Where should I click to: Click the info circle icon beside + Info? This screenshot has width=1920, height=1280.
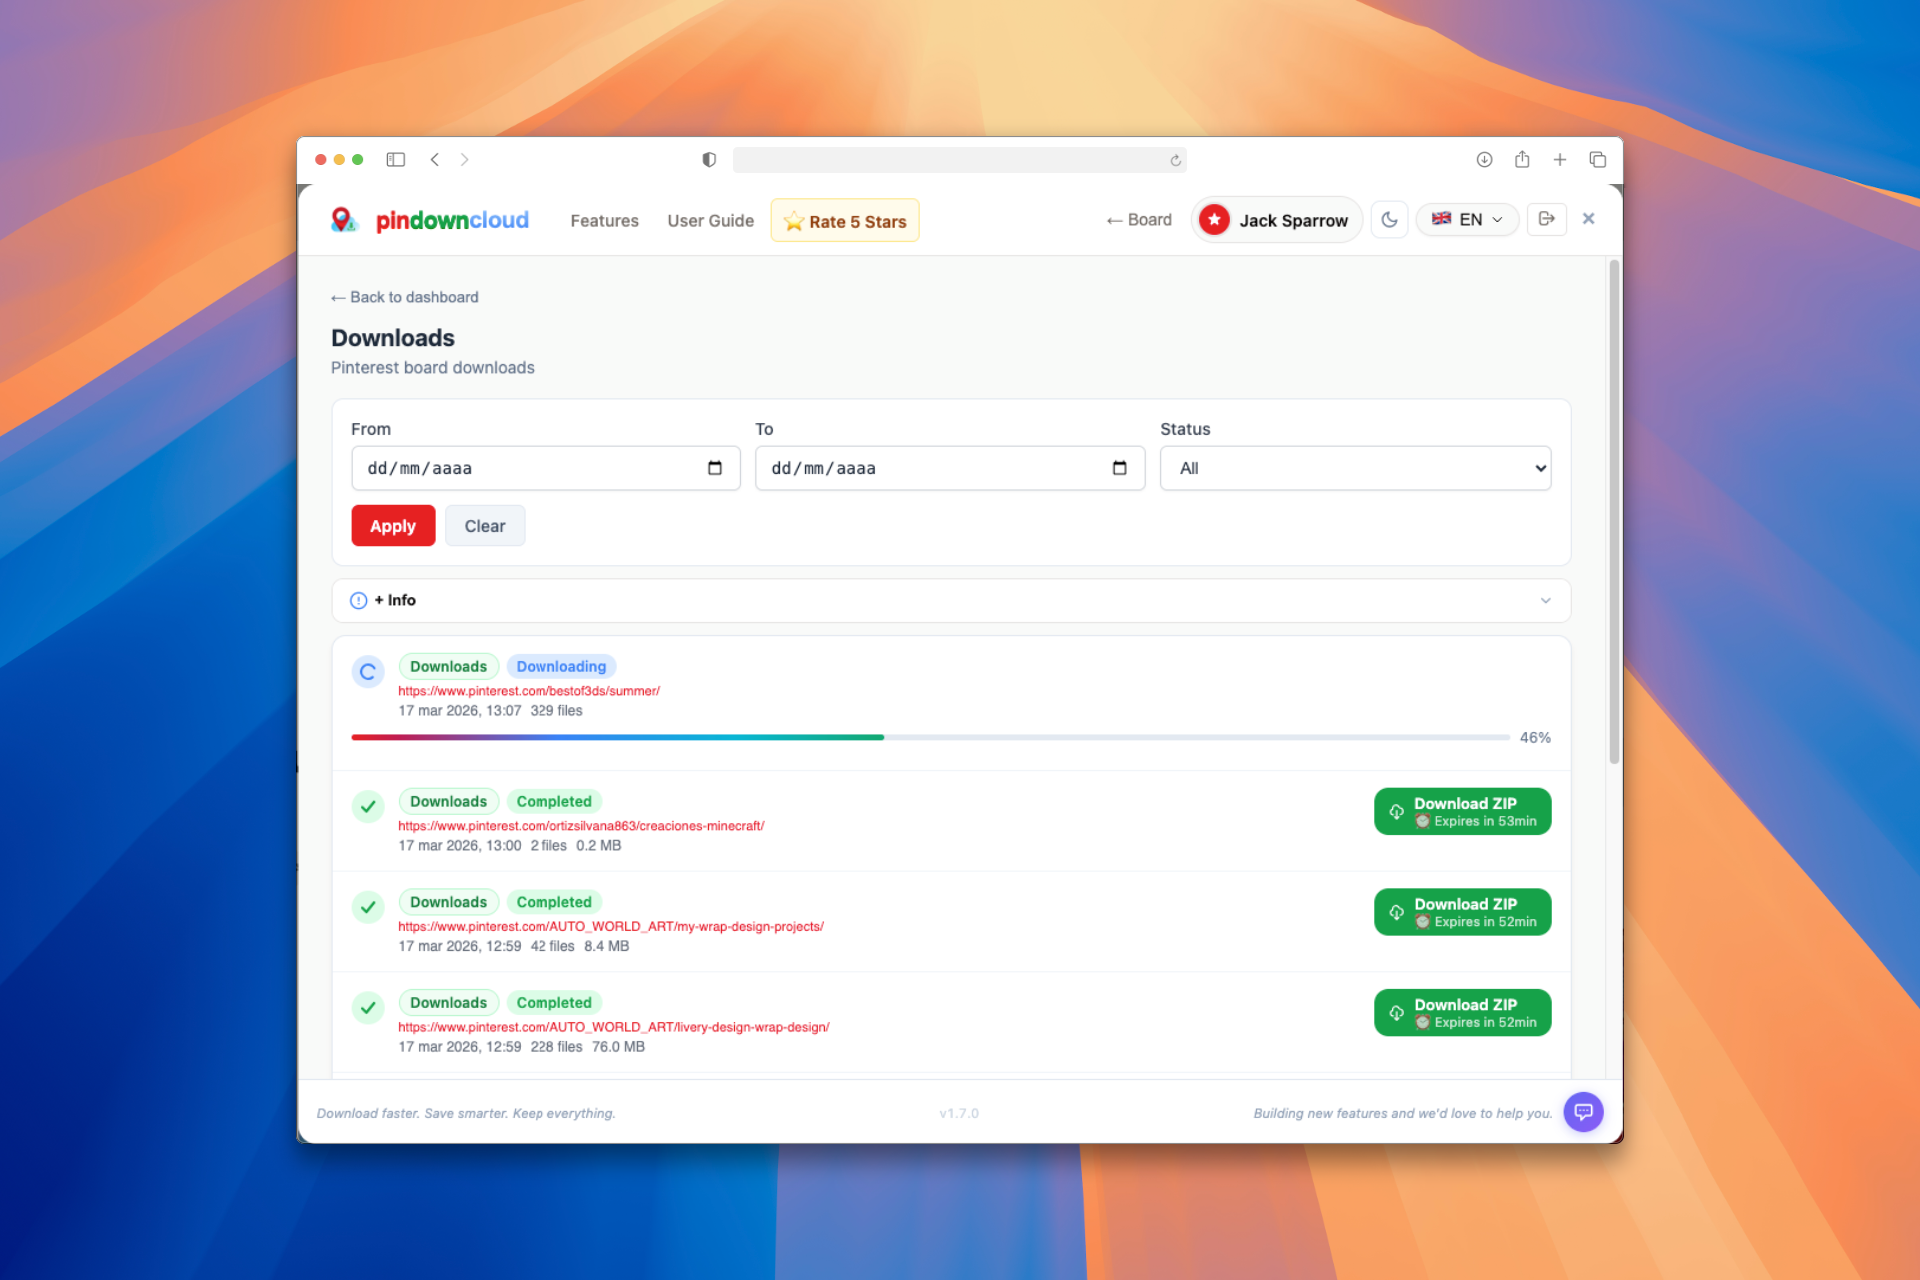[358, 600]
